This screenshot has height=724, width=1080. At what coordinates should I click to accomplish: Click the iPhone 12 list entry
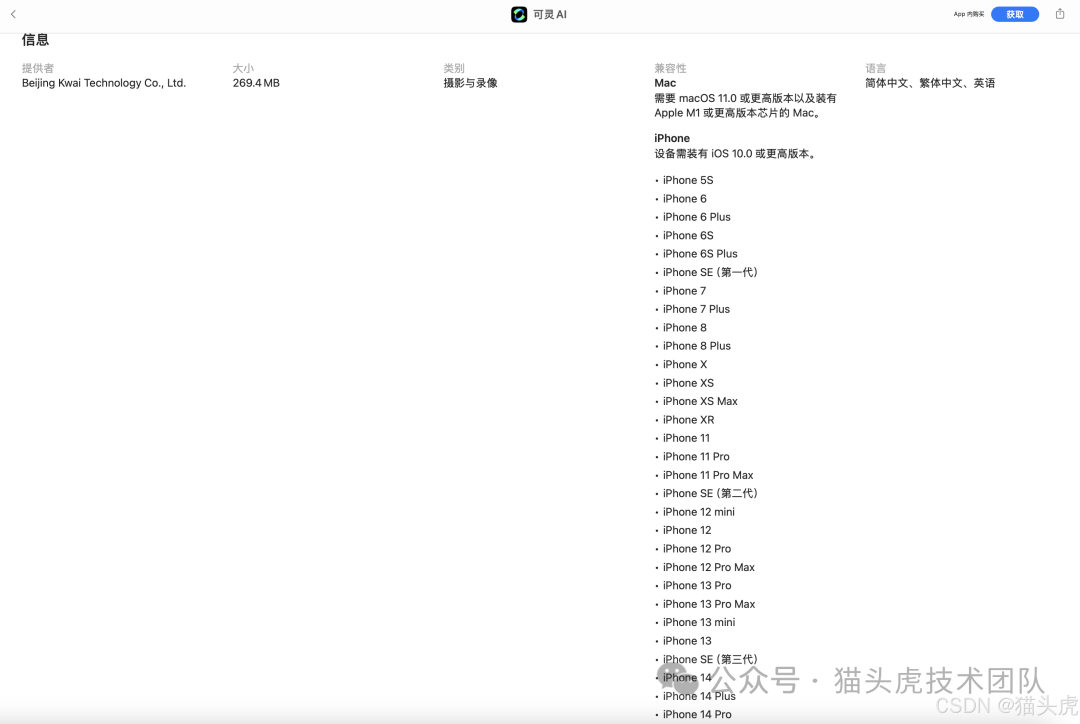[x=687, y=530]
